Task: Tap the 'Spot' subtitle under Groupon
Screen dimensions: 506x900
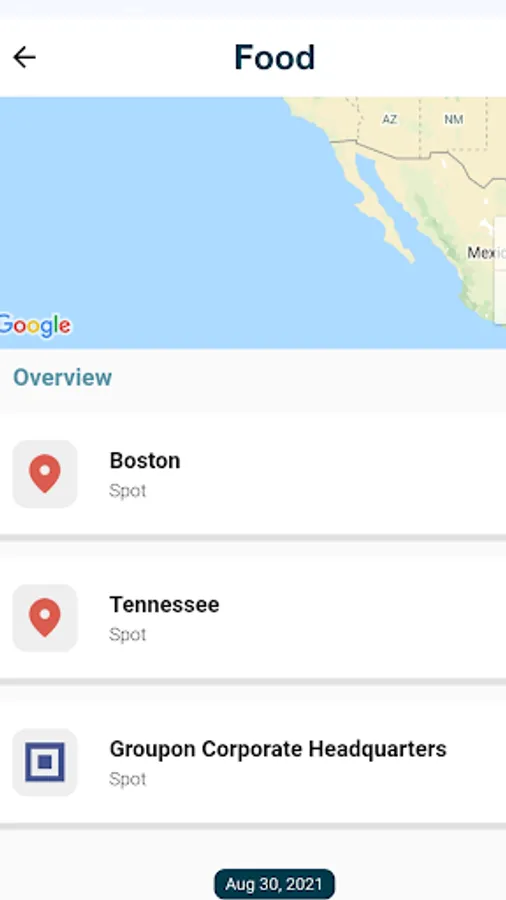Action: click(x=127, y=779)
